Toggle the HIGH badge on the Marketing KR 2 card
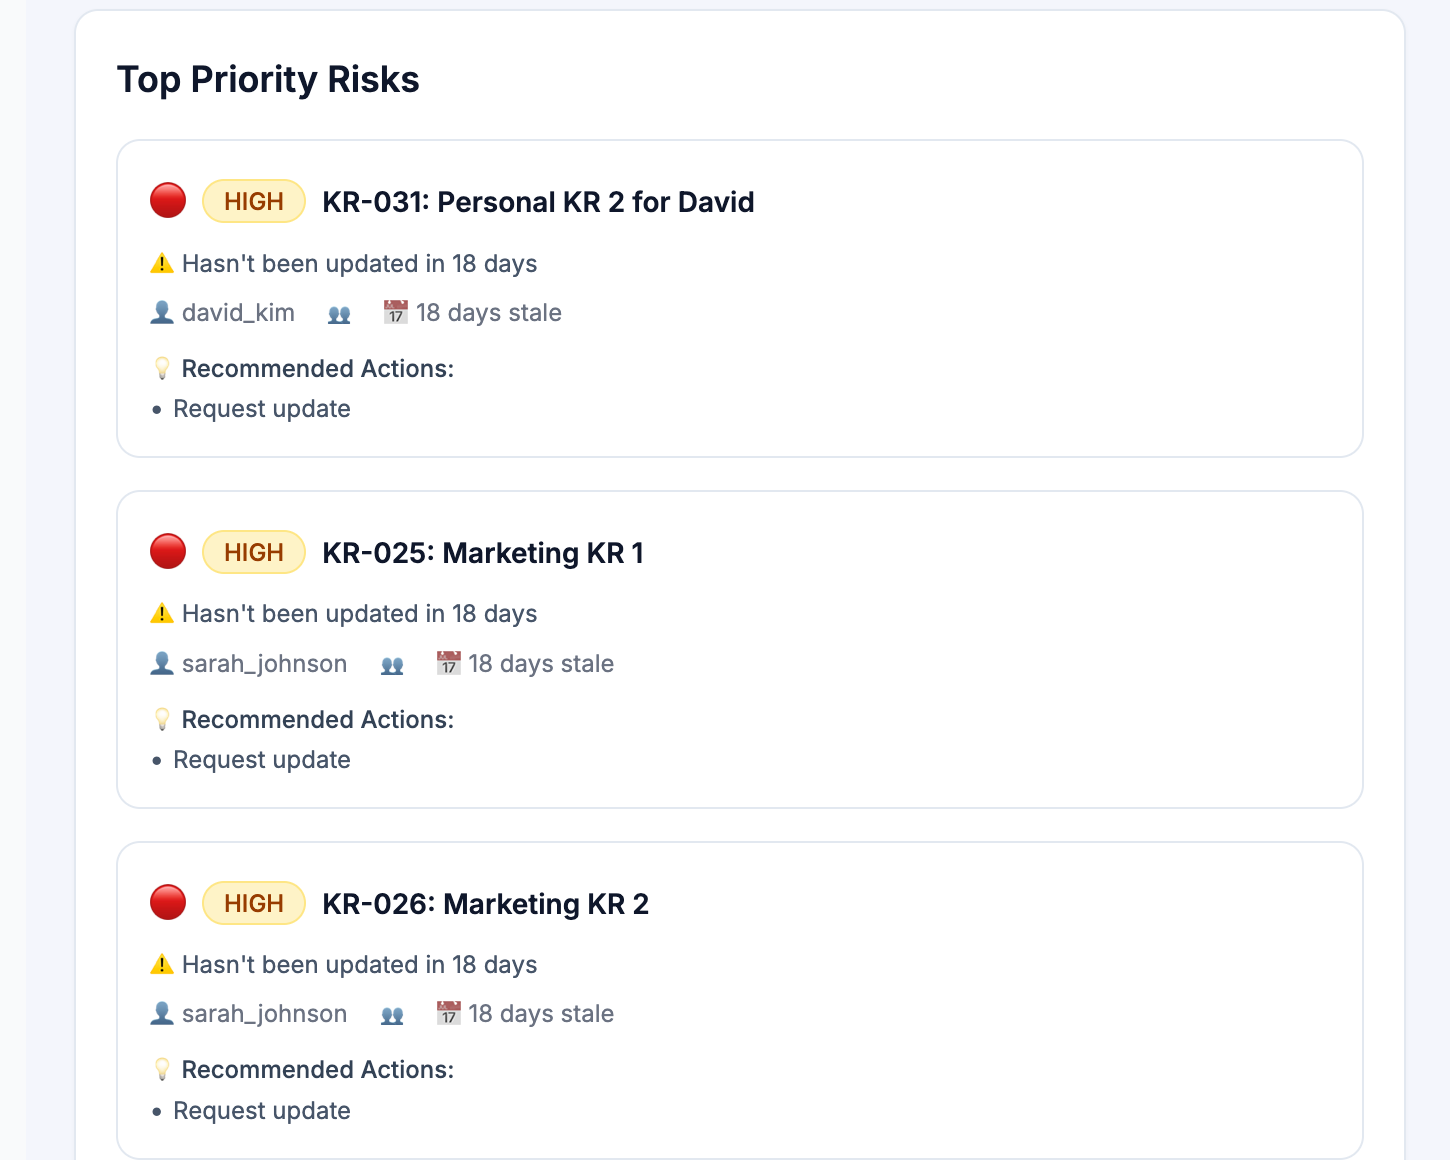 tap(253, 902)
